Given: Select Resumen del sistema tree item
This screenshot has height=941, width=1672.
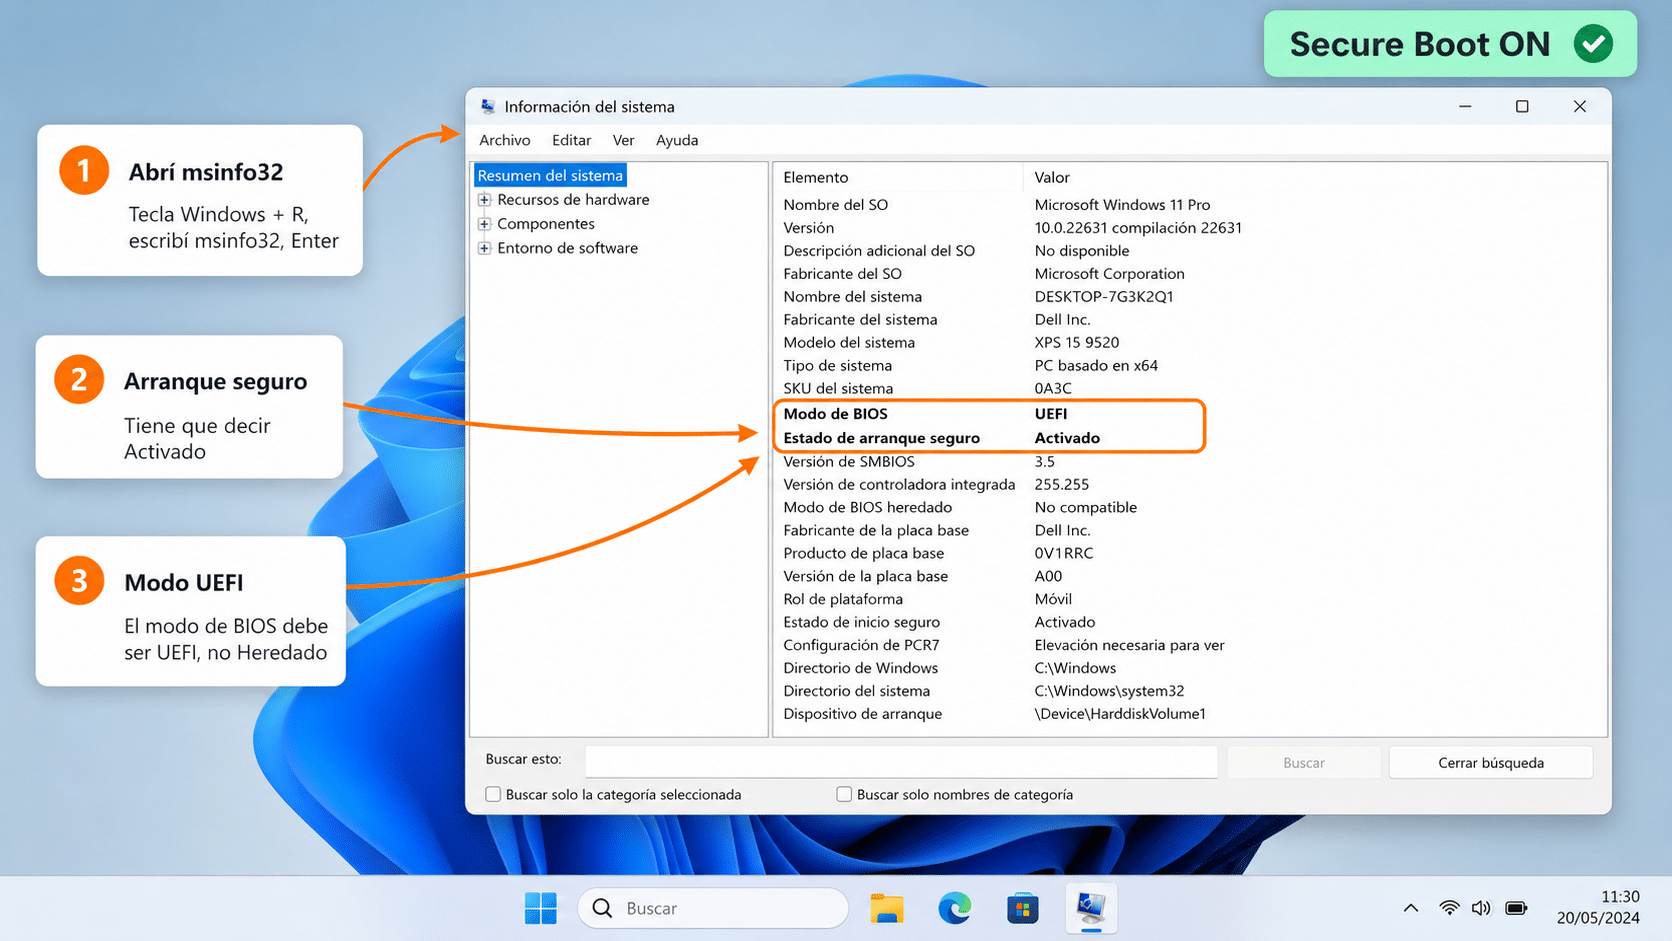Looking at the screenshot, I should pos(550,175).
